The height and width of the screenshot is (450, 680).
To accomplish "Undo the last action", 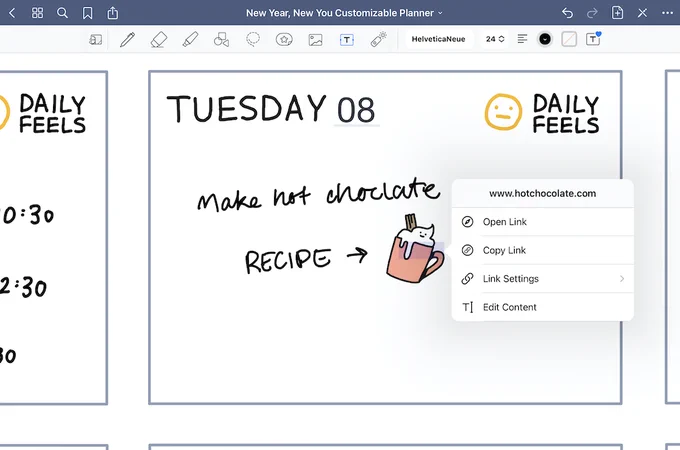I will (x=567, y=13).
